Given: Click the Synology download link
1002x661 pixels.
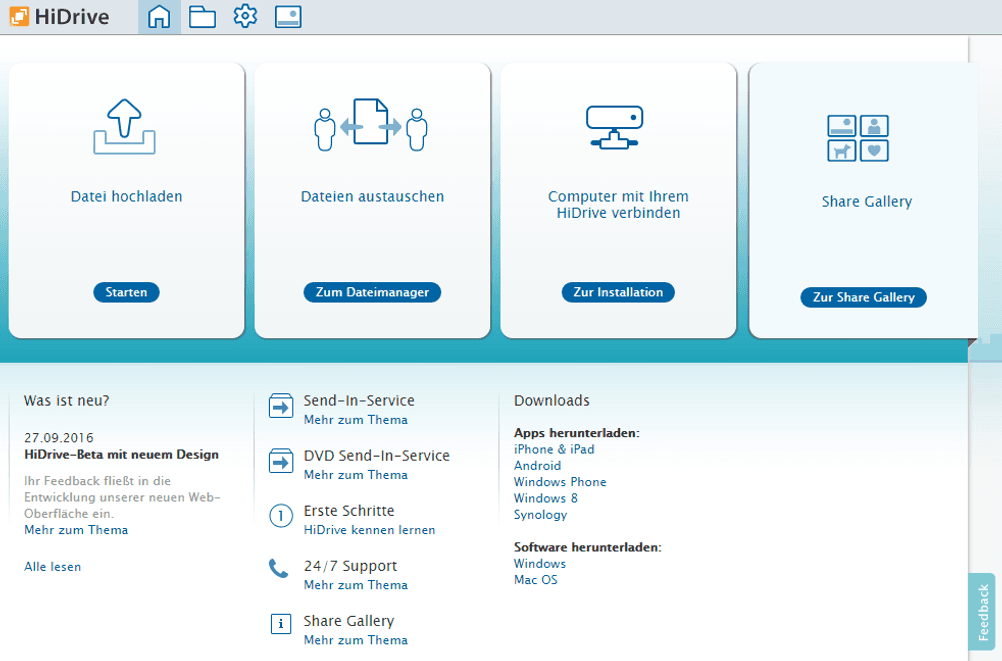Looking at the screenshot, I should [541, 515].
